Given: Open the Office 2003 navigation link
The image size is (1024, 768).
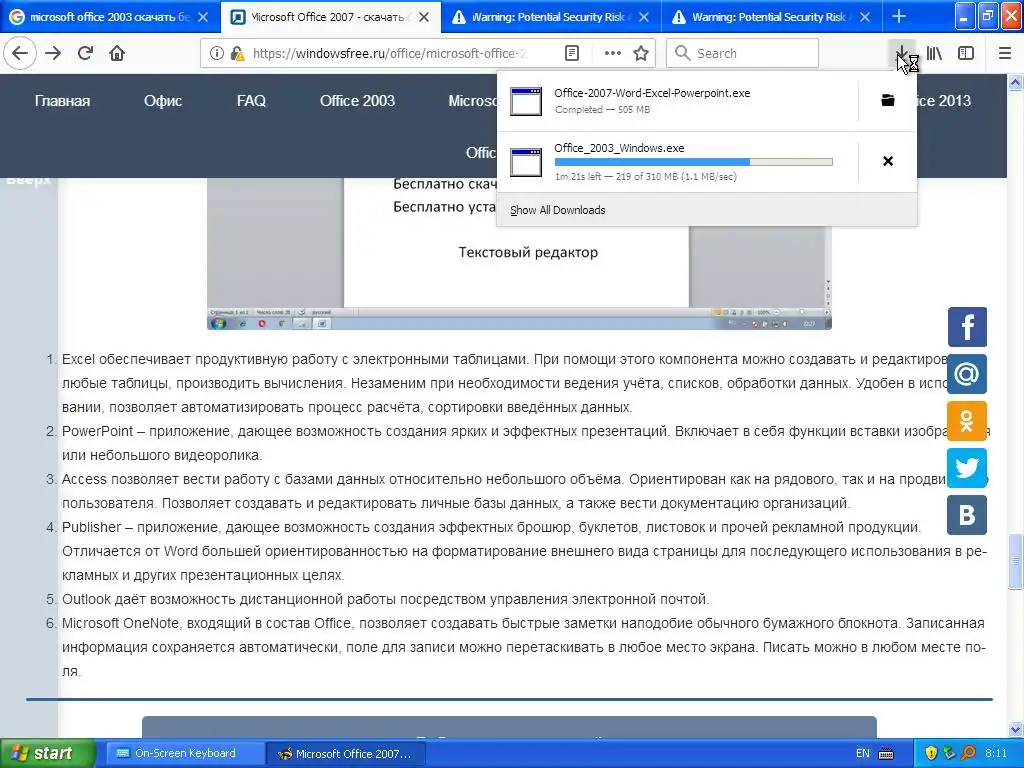Looking at the screenshot, I should click(x=357, y=101).
